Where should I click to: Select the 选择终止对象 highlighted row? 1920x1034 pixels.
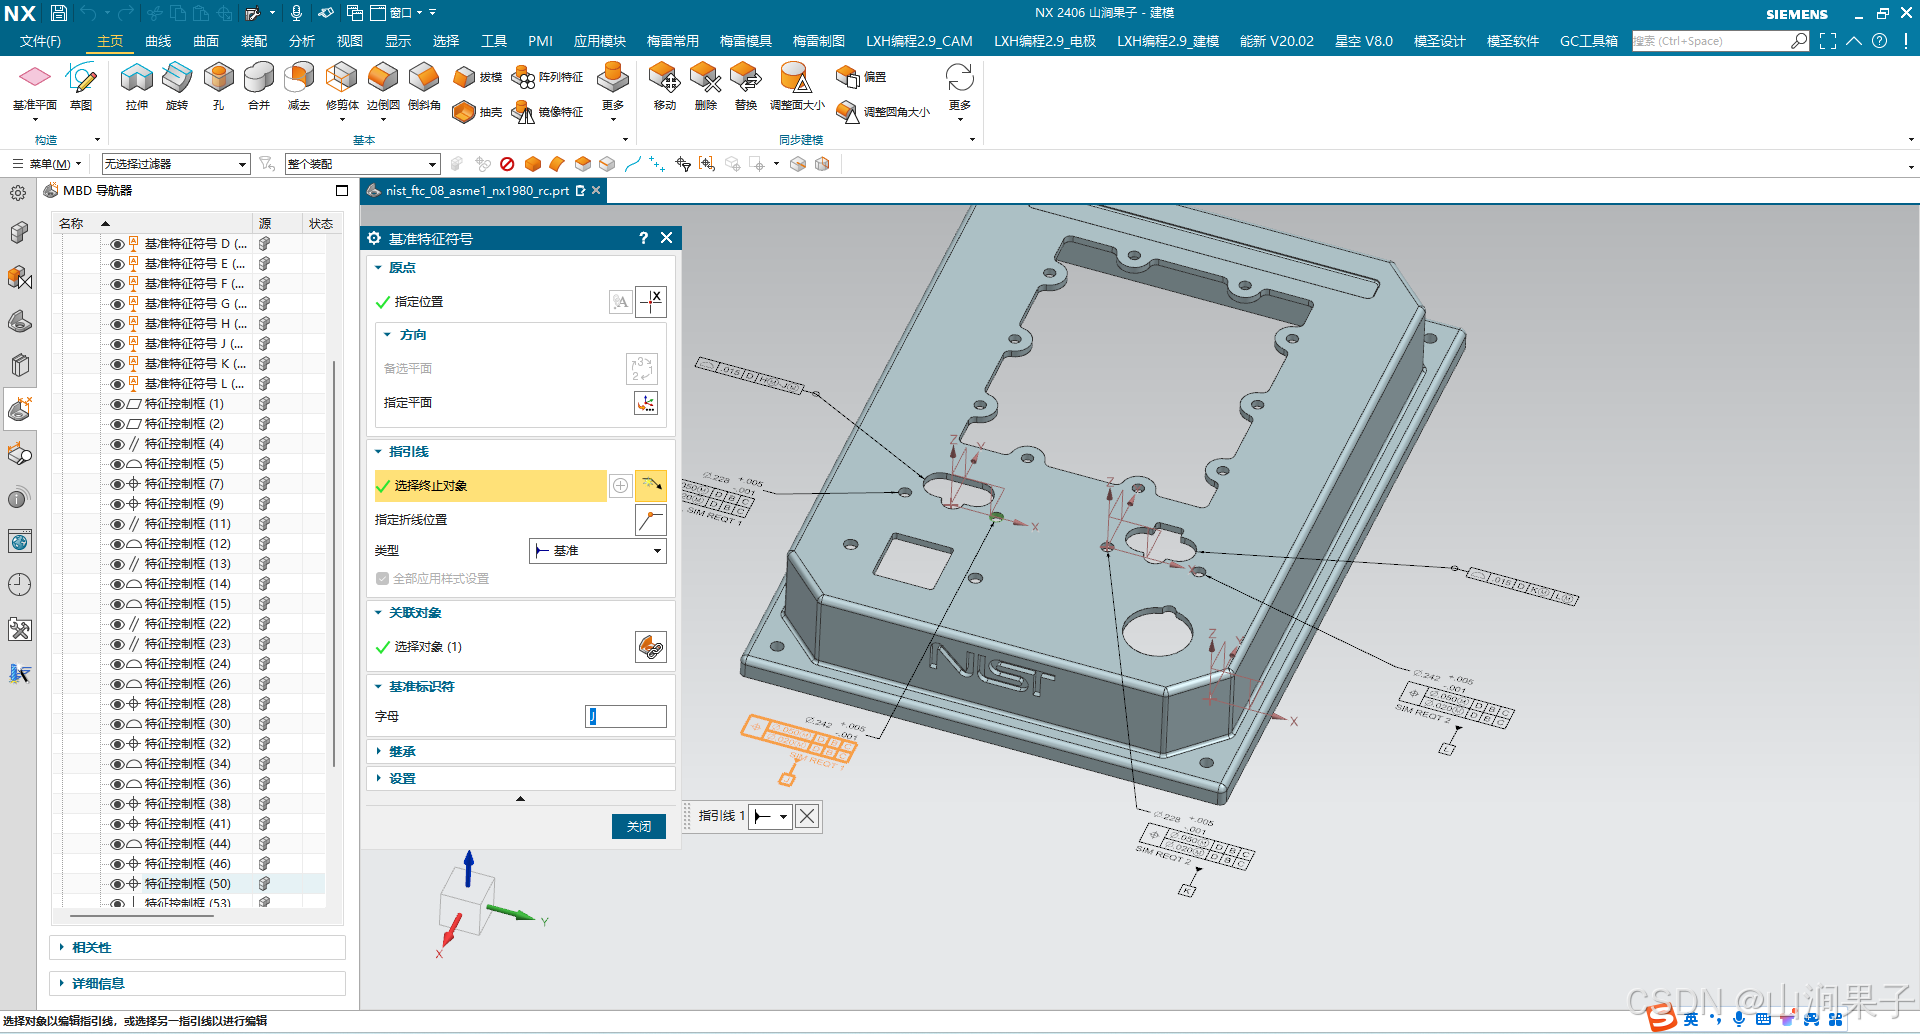(490, 485)
